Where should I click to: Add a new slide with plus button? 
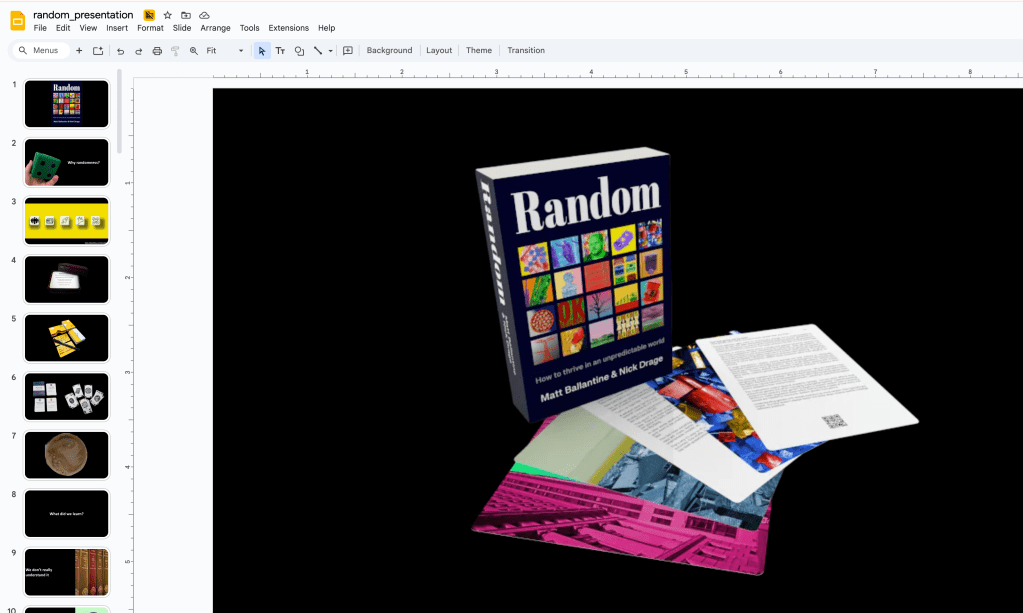79,50
